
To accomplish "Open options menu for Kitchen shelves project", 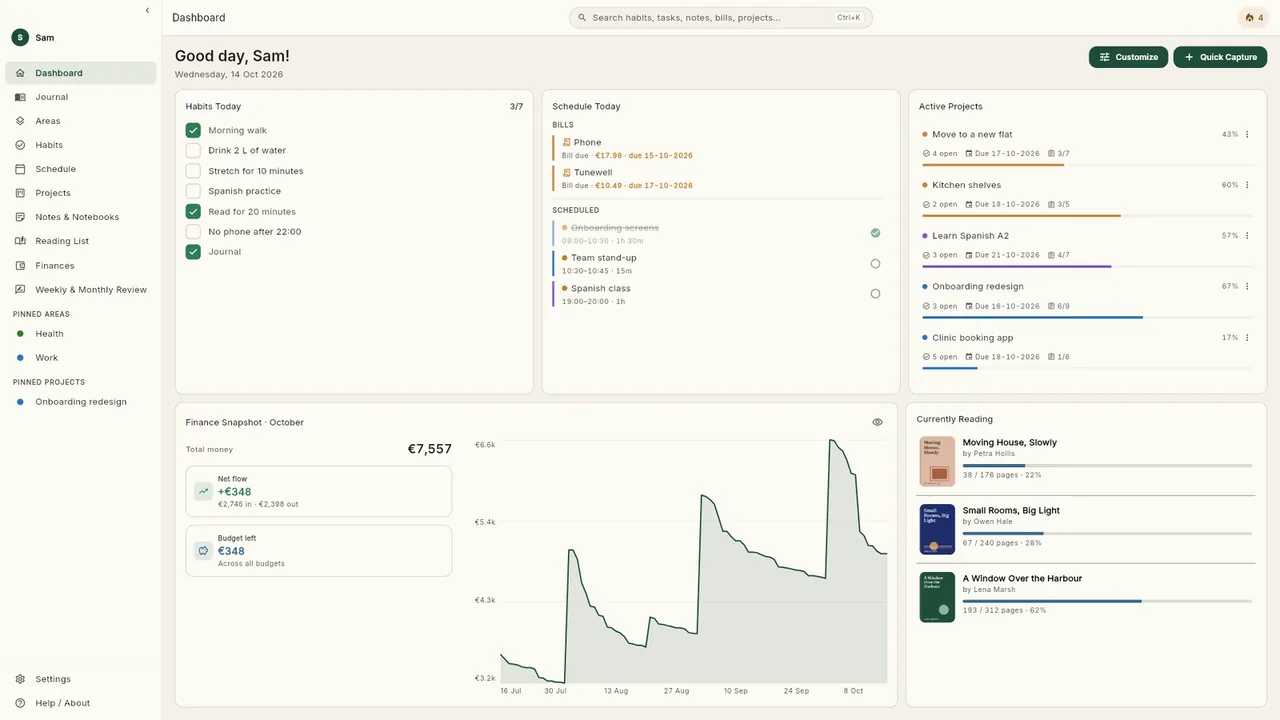I will pyautogui.click(x=1247, y=185).
